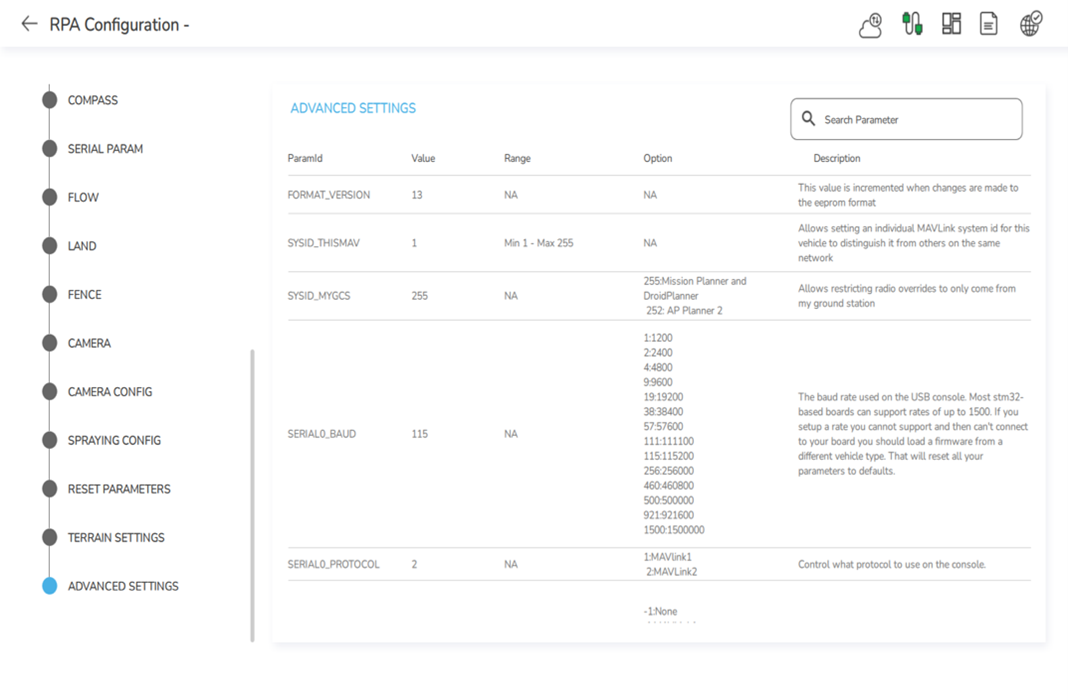This screenshot has width=1068, height=700.
Task: View logs via the document icon
Action: (989, 23)
